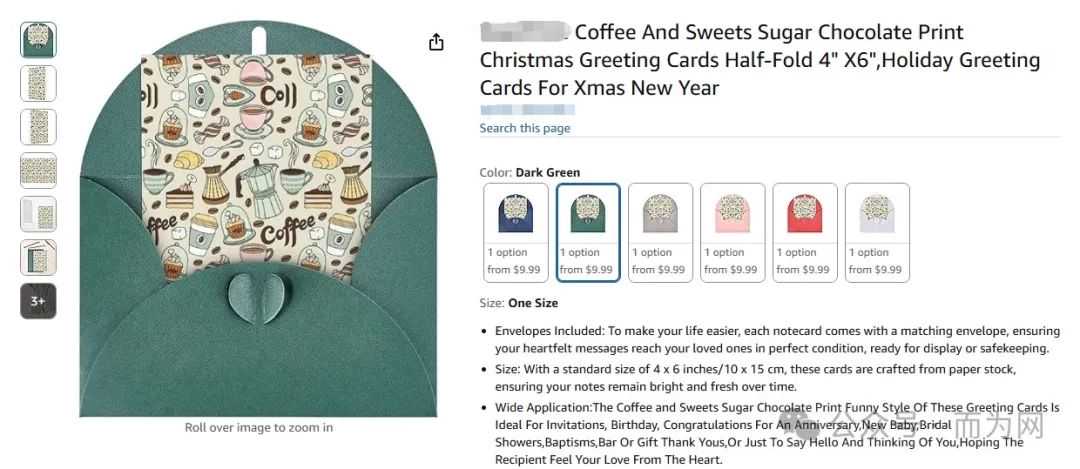Click the "Search this page" link
Image resolution: width=1080 pixels, height=469 pixels.
pyautogui.click(x=525, y=128)
